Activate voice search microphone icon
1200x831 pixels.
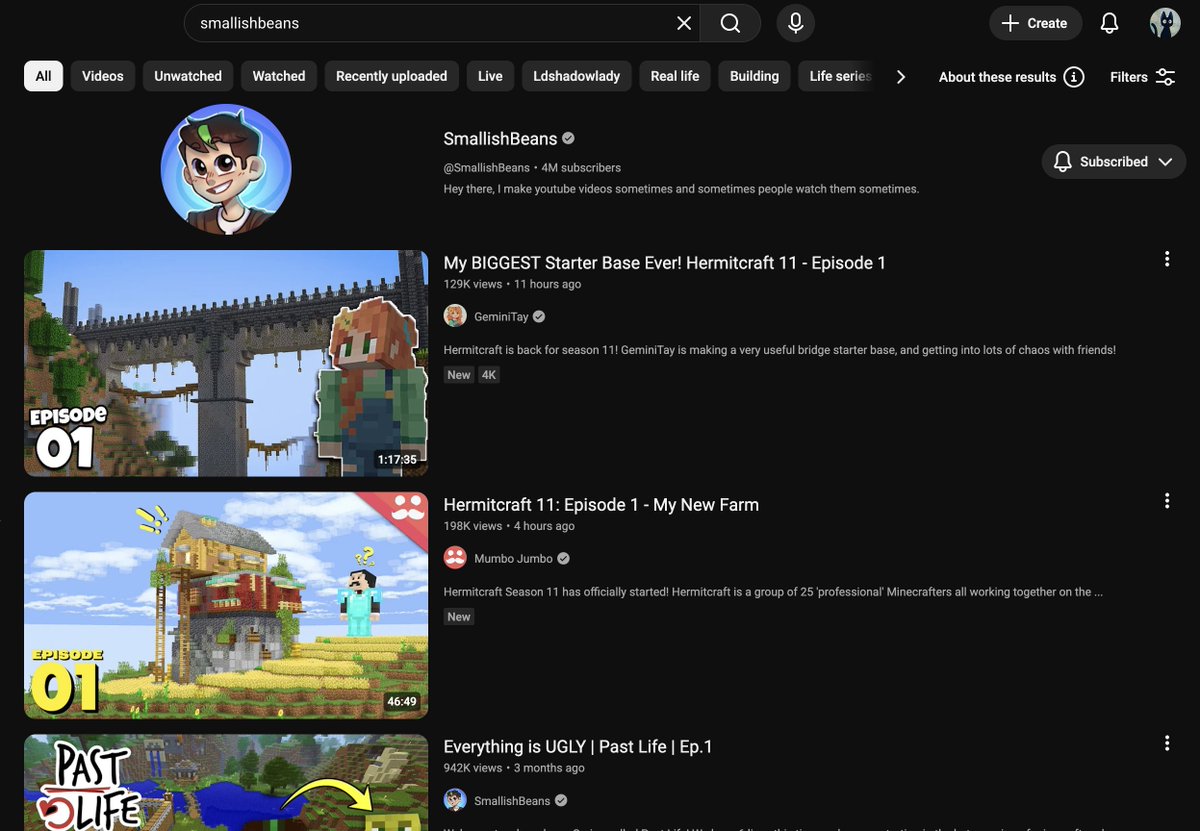pos(796,23)
